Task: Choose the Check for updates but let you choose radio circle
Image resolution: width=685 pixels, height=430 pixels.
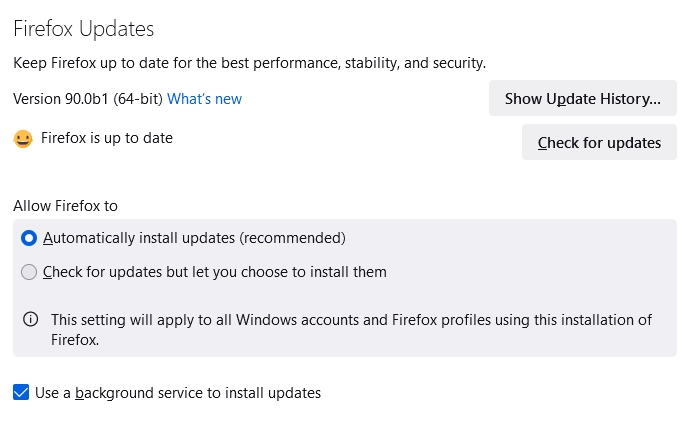Action: [29, 272]
